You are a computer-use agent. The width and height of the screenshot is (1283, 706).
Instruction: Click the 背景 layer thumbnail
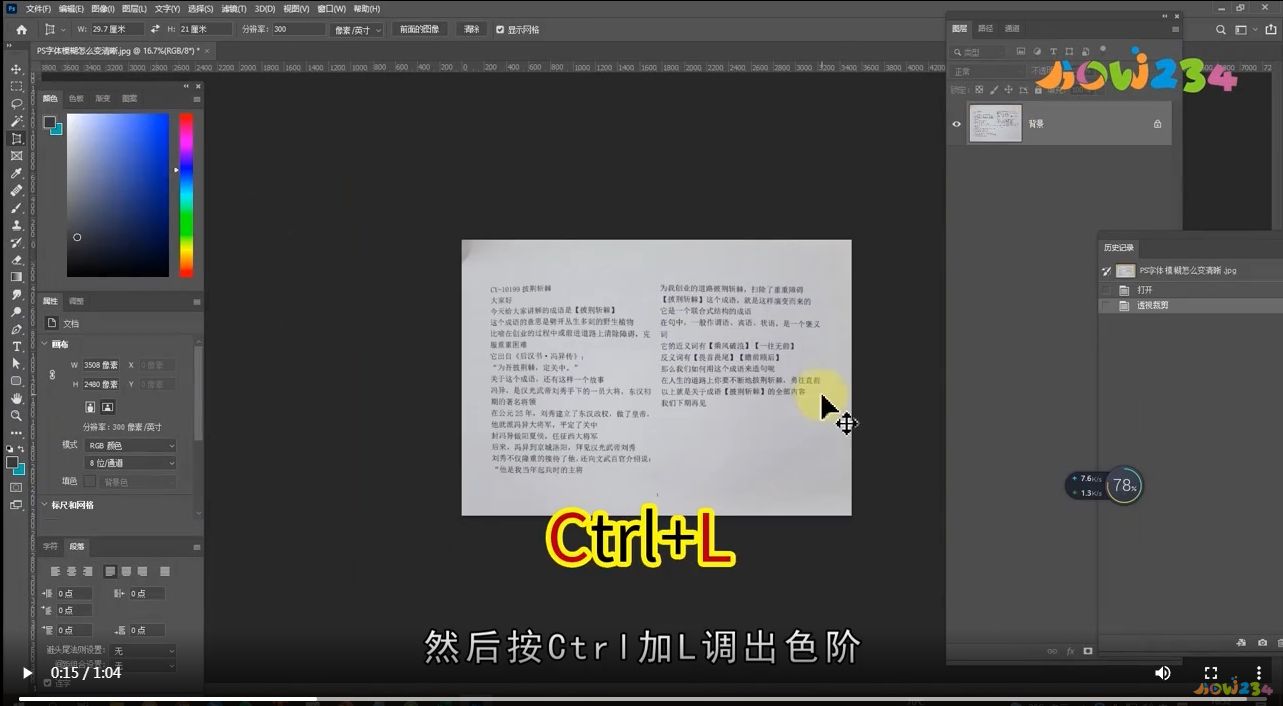(x=996, y=124)
